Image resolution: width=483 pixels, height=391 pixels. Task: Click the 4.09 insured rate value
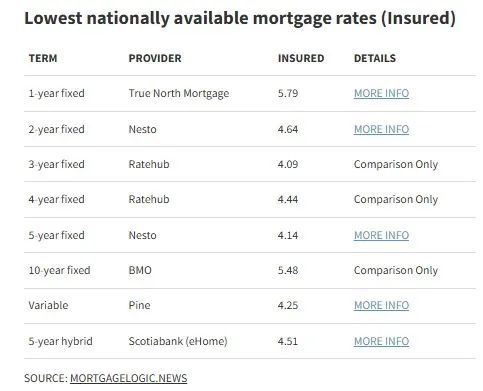288,164
